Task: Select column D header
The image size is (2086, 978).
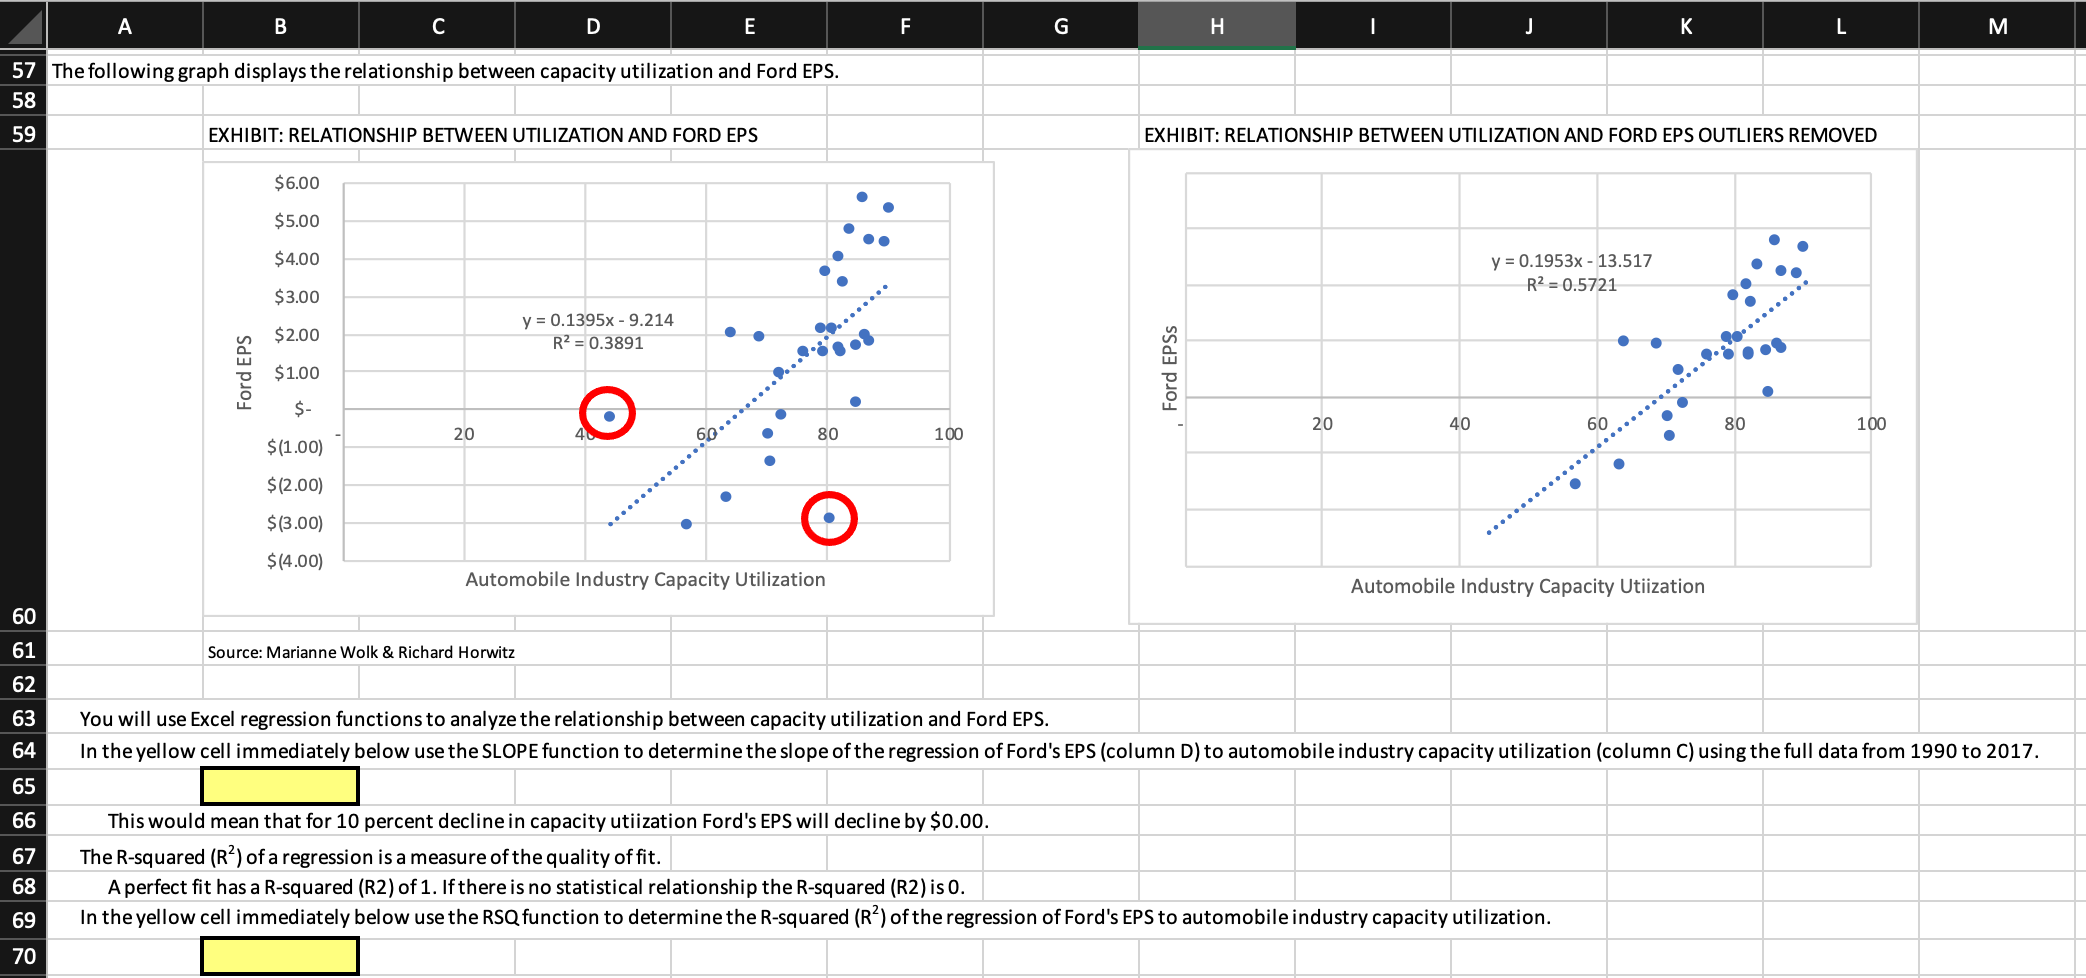Action: [x=593, y=26]
